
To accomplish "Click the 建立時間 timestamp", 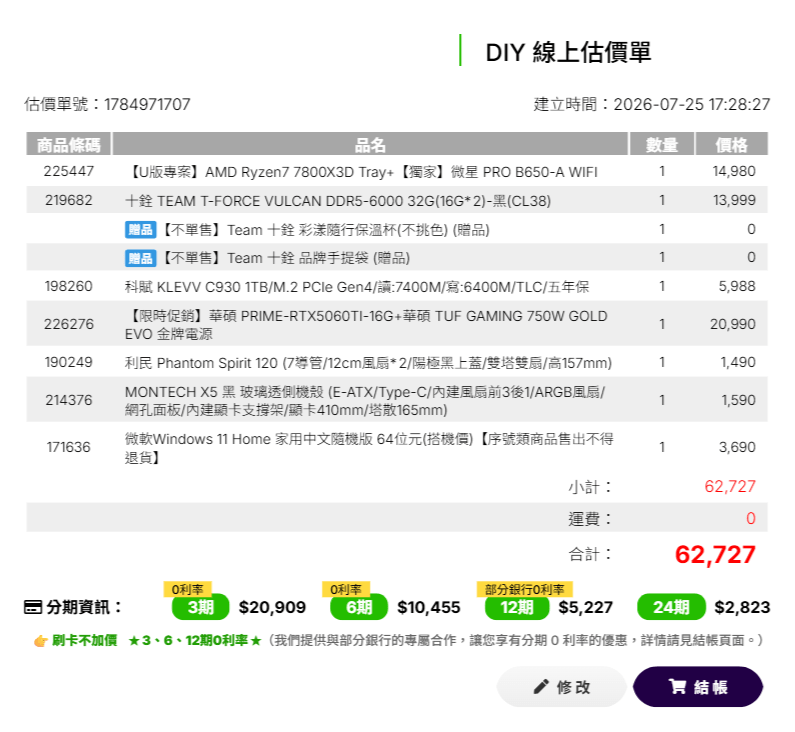I will pyautogui.click(x=652, y=104).
